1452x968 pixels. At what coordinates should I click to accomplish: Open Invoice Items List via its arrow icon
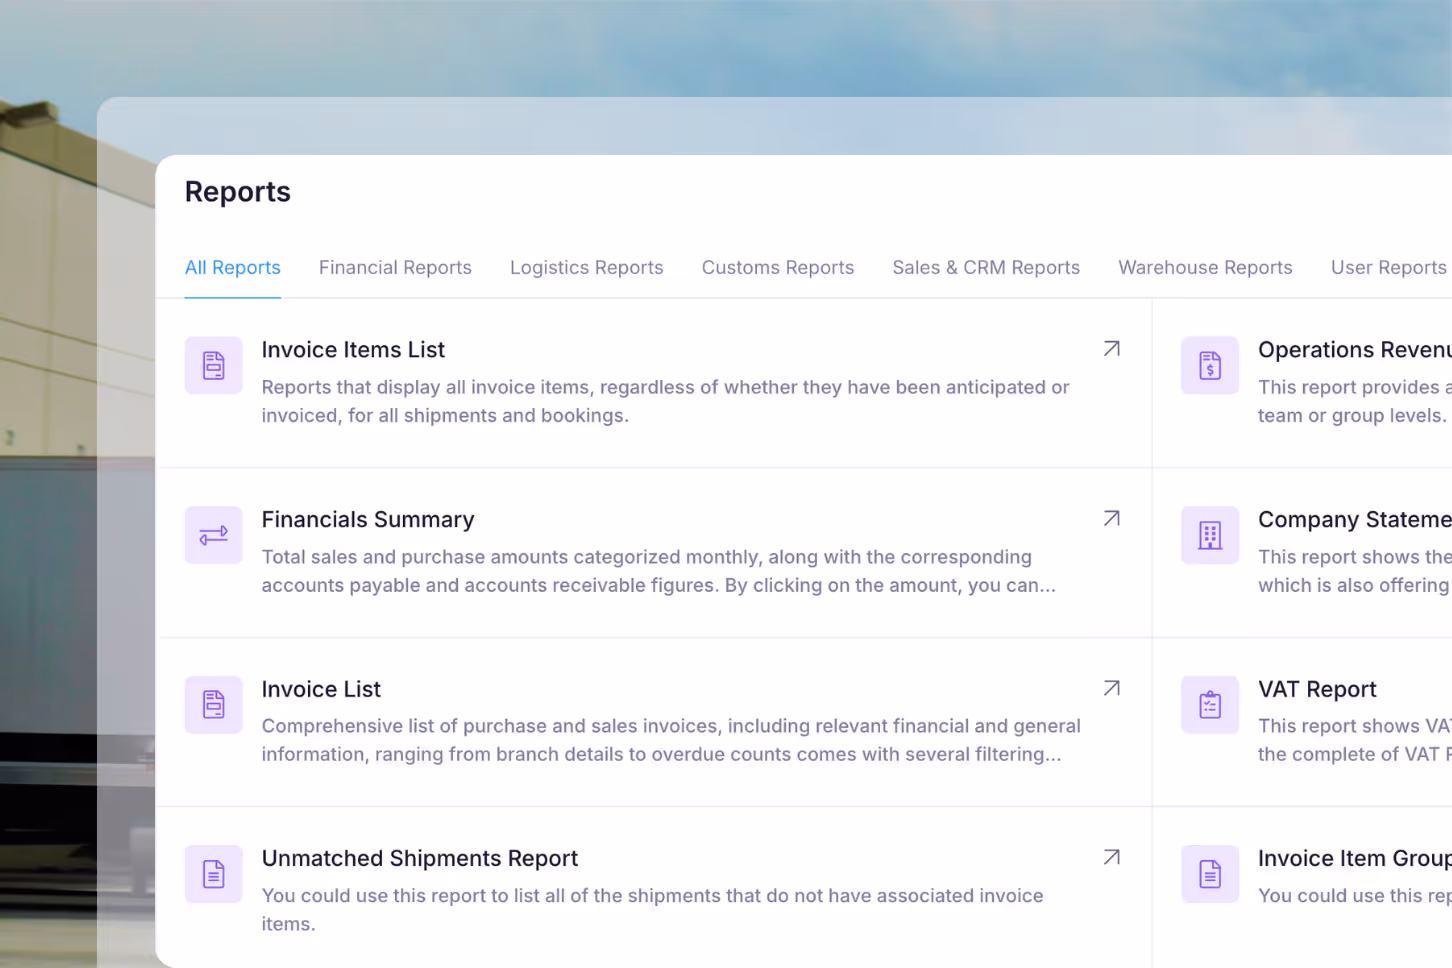click(1111, 349)
